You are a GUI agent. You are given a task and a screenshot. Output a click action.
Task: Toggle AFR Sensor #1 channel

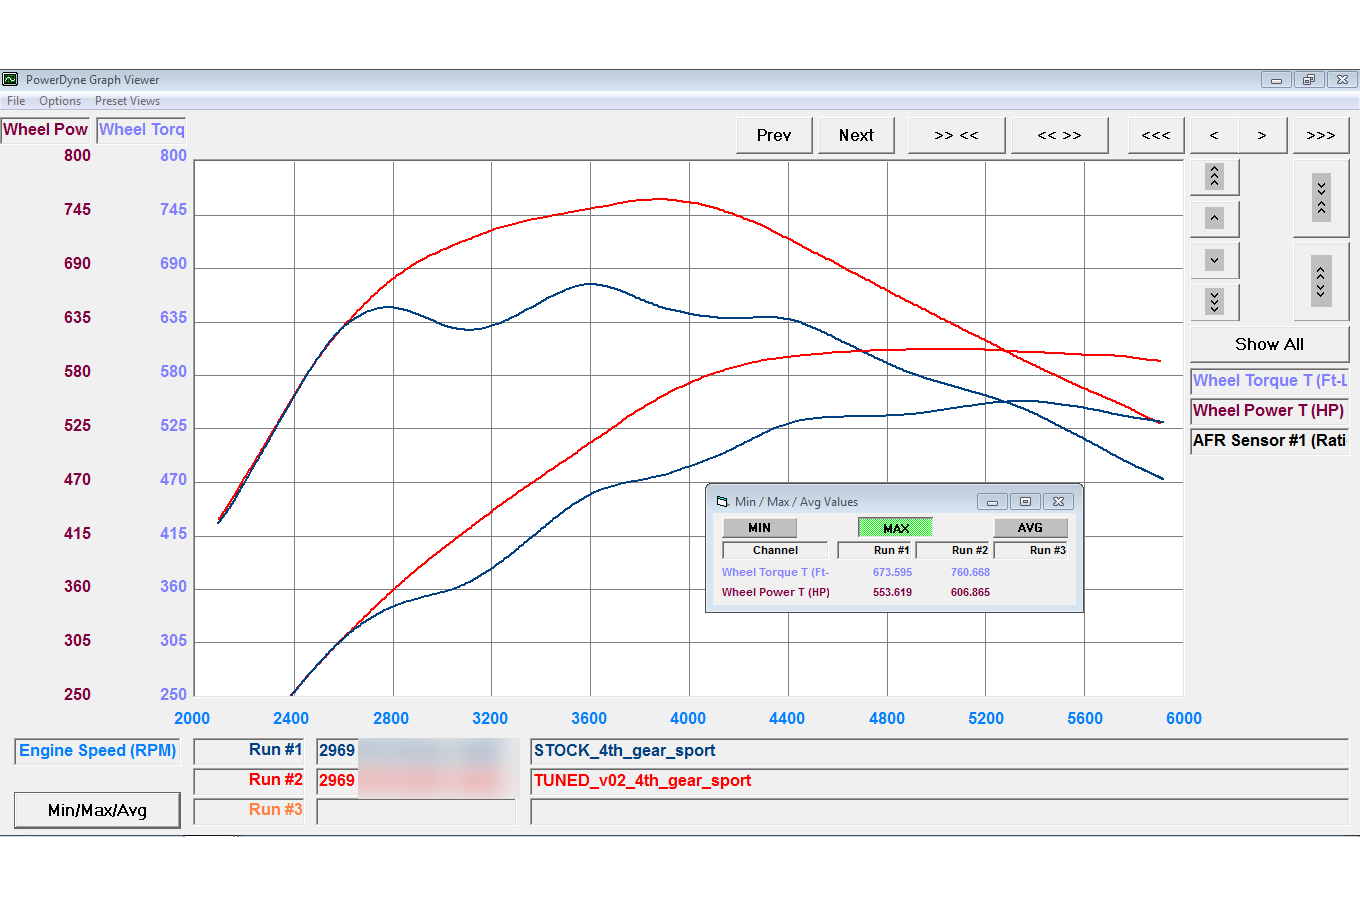pos(1268,441)
